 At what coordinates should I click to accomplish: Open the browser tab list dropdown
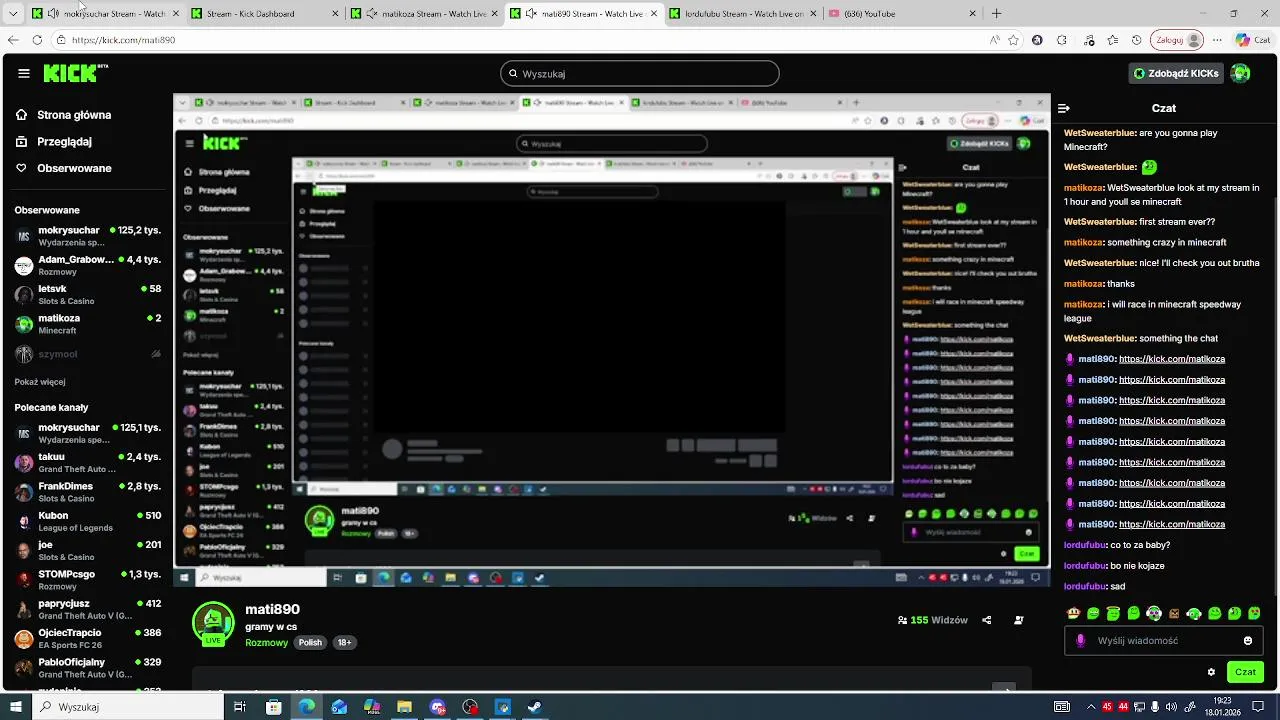[13, 14]
